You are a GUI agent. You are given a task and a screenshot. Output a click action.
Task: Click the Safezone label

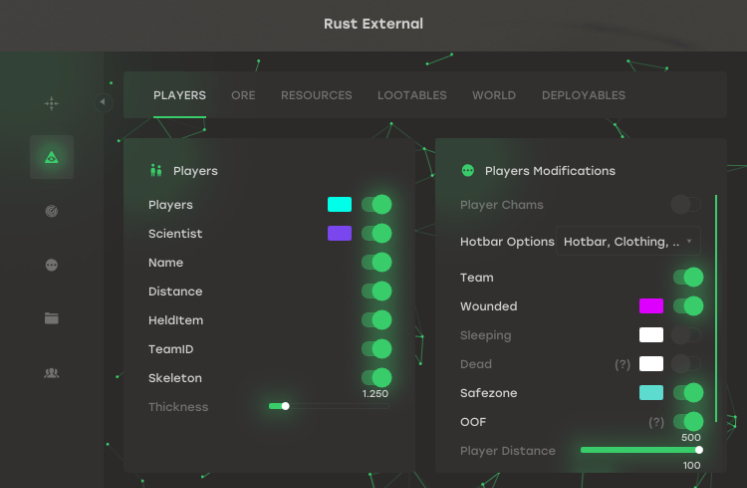point(488,393)
